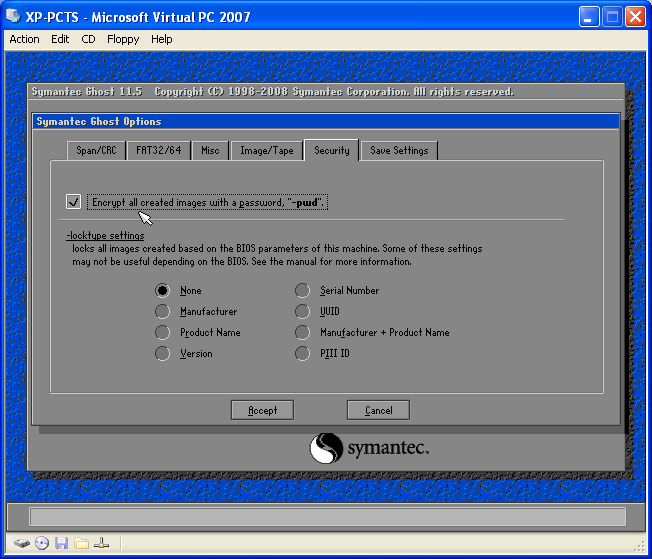Click the network adapter status icon
652x559 pixels.
pyautogui.click(x=101, y=543)
